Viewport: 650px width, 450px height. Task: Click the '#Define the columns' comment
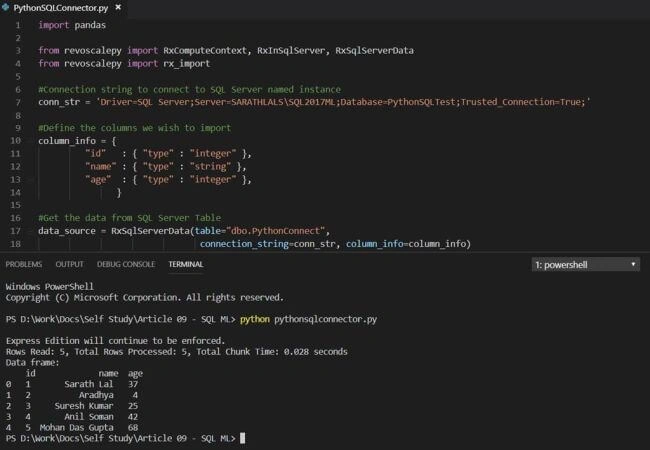click(x=134, y=128)
